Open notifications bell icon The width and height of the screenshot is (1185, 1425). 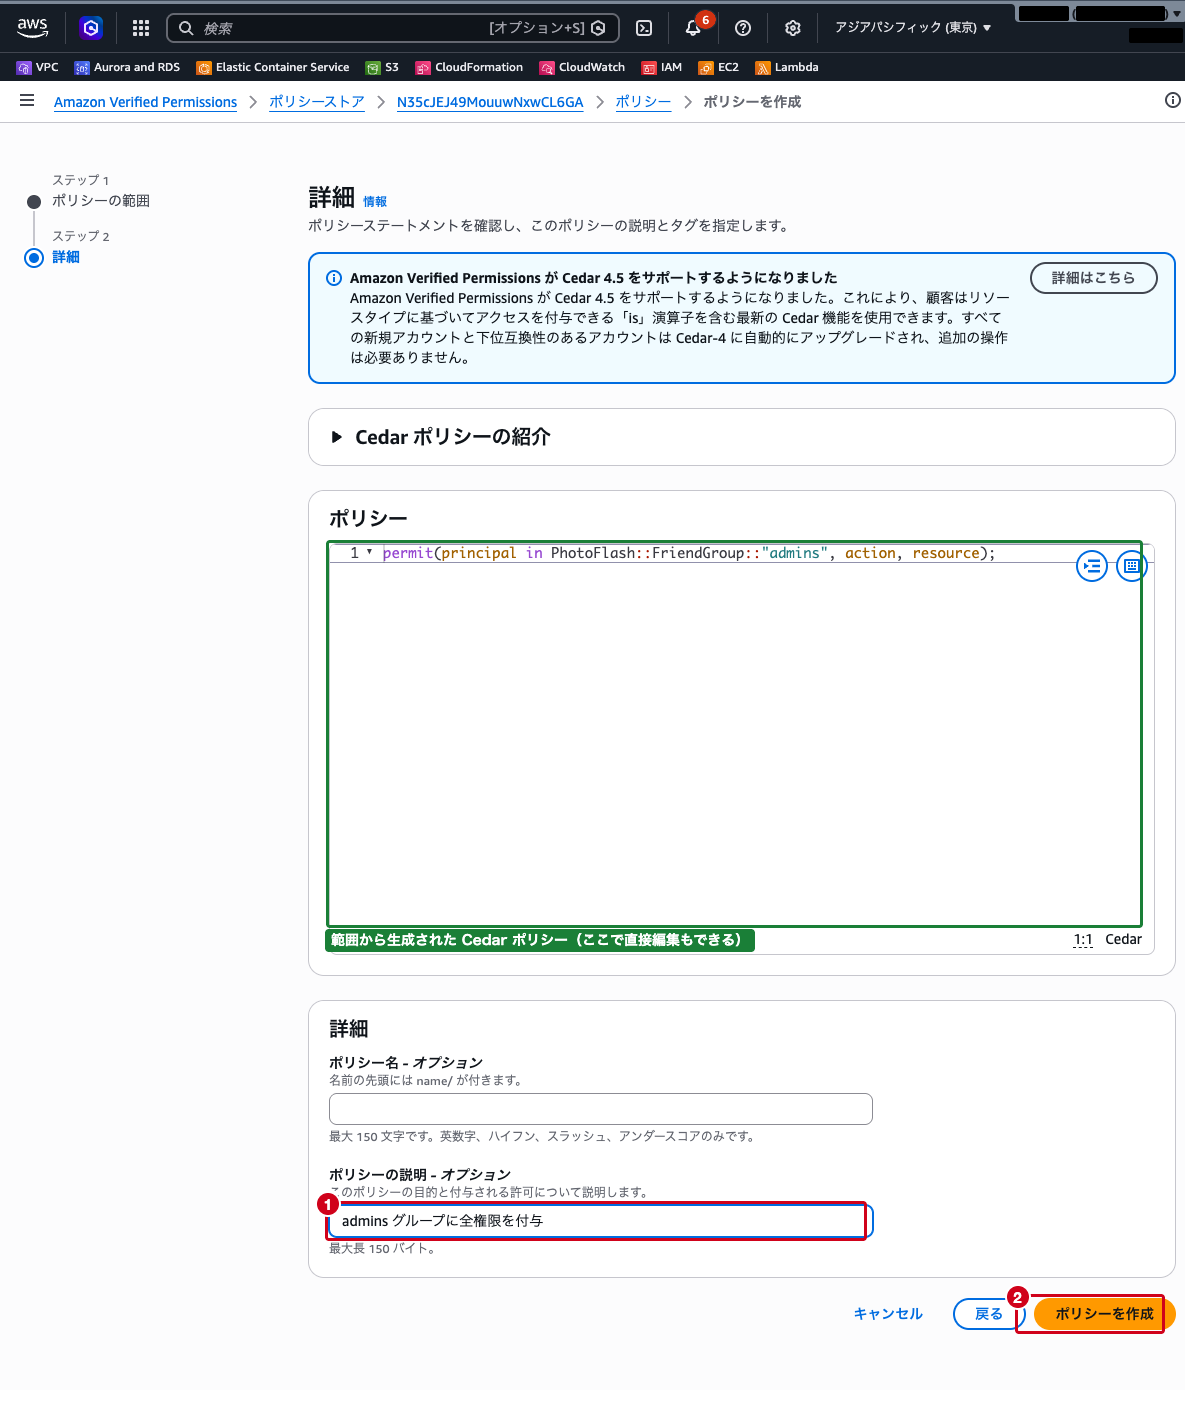(x=693, y=28)
